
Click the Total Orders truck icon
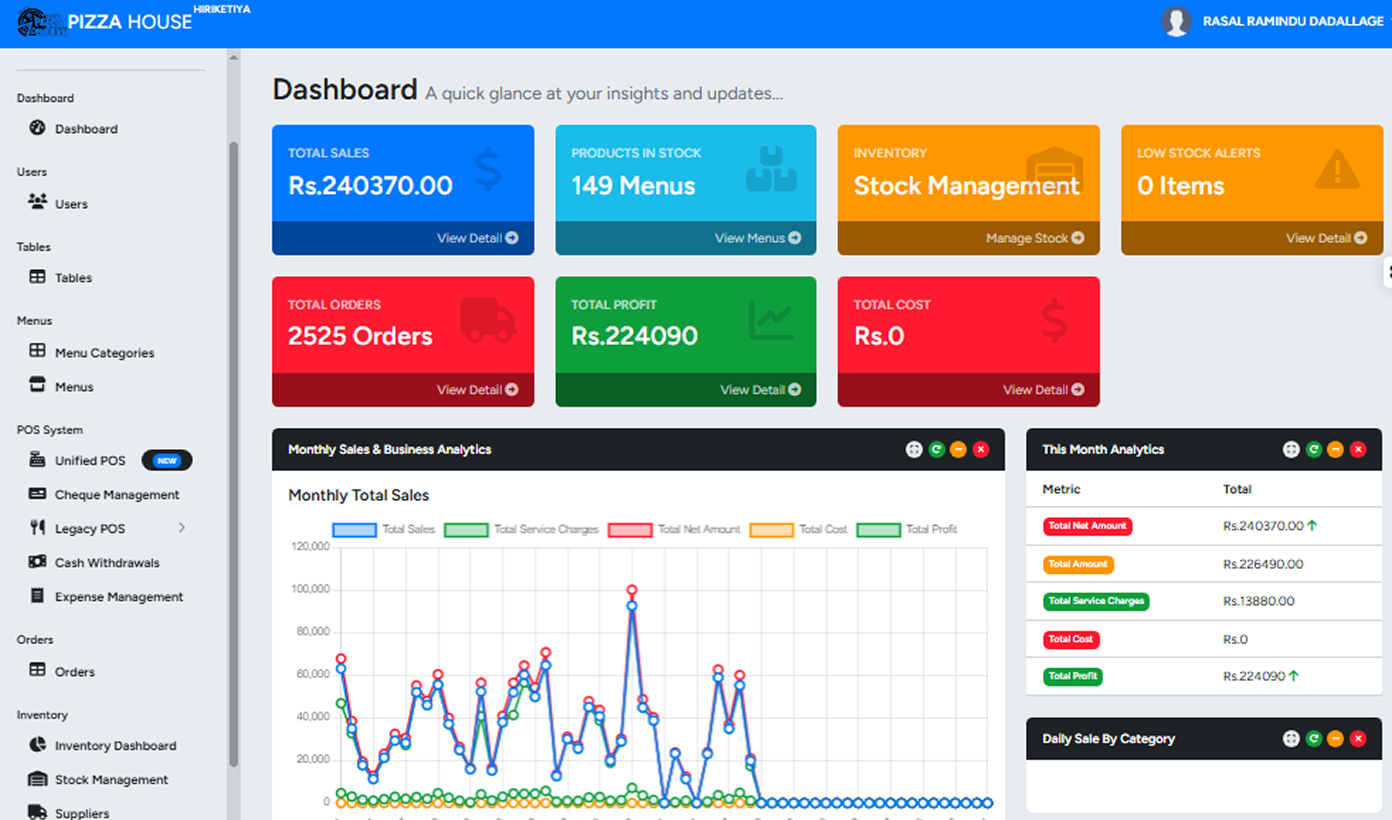click(x=488, y=320)
